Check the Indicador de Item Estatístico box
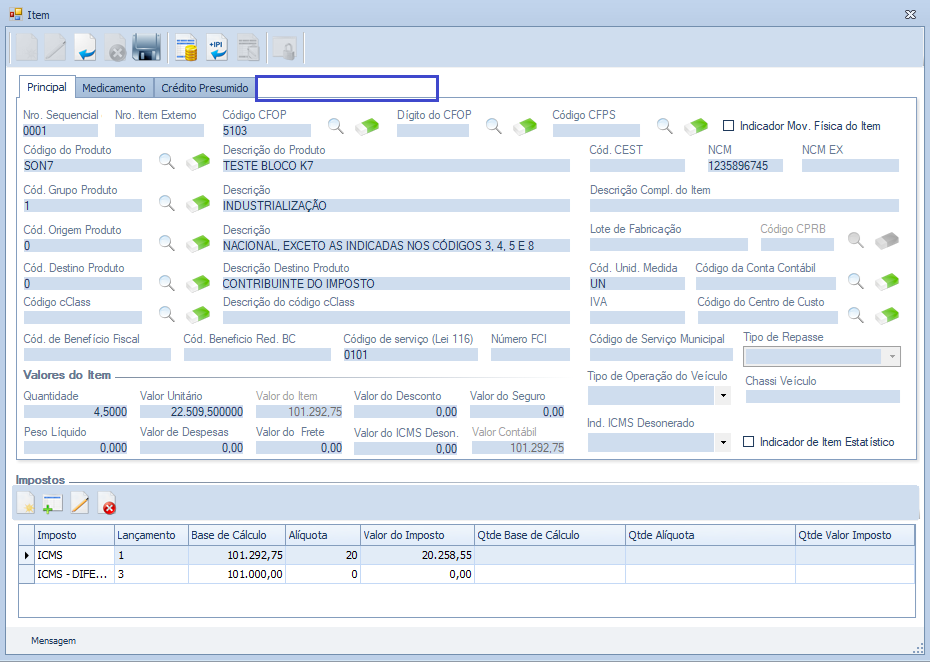The image size is (930, 662). pyautogui.click(x=749, y=442)
